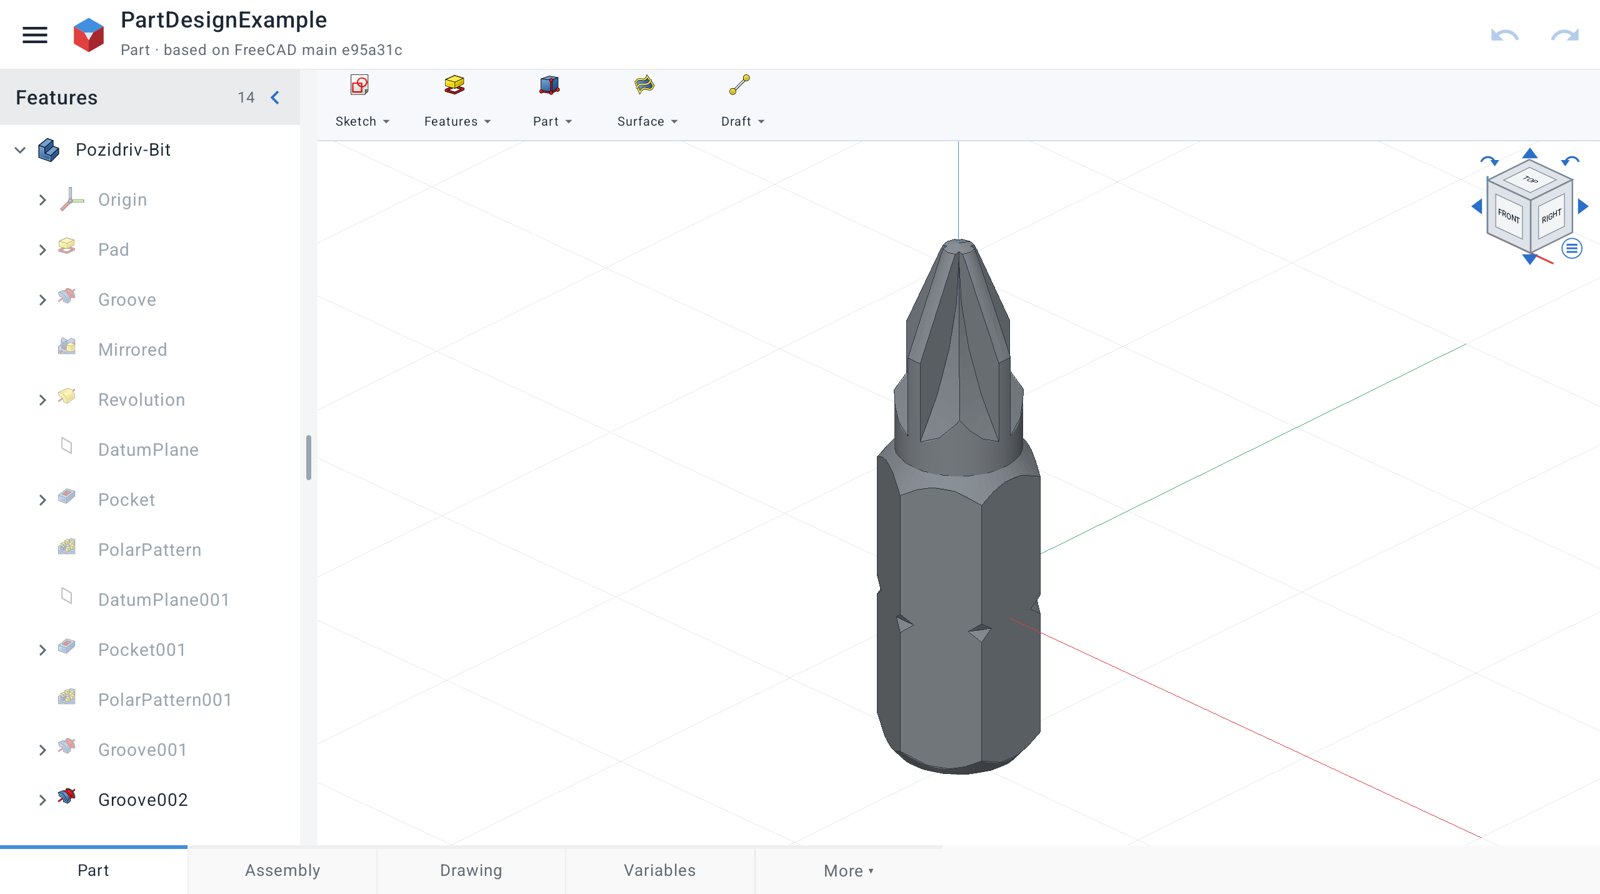
Task: Click the Features panel scrollbar handle
Action: (309, 457)
